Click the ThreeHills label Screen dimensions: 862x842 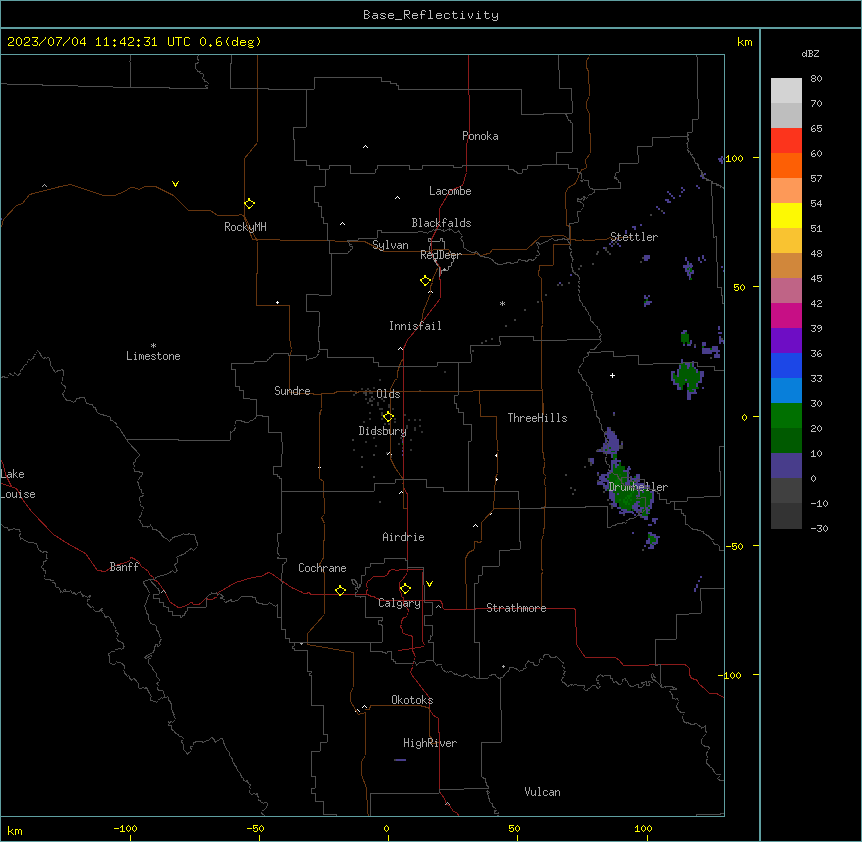pyautogui.click(x=537, y=418)
